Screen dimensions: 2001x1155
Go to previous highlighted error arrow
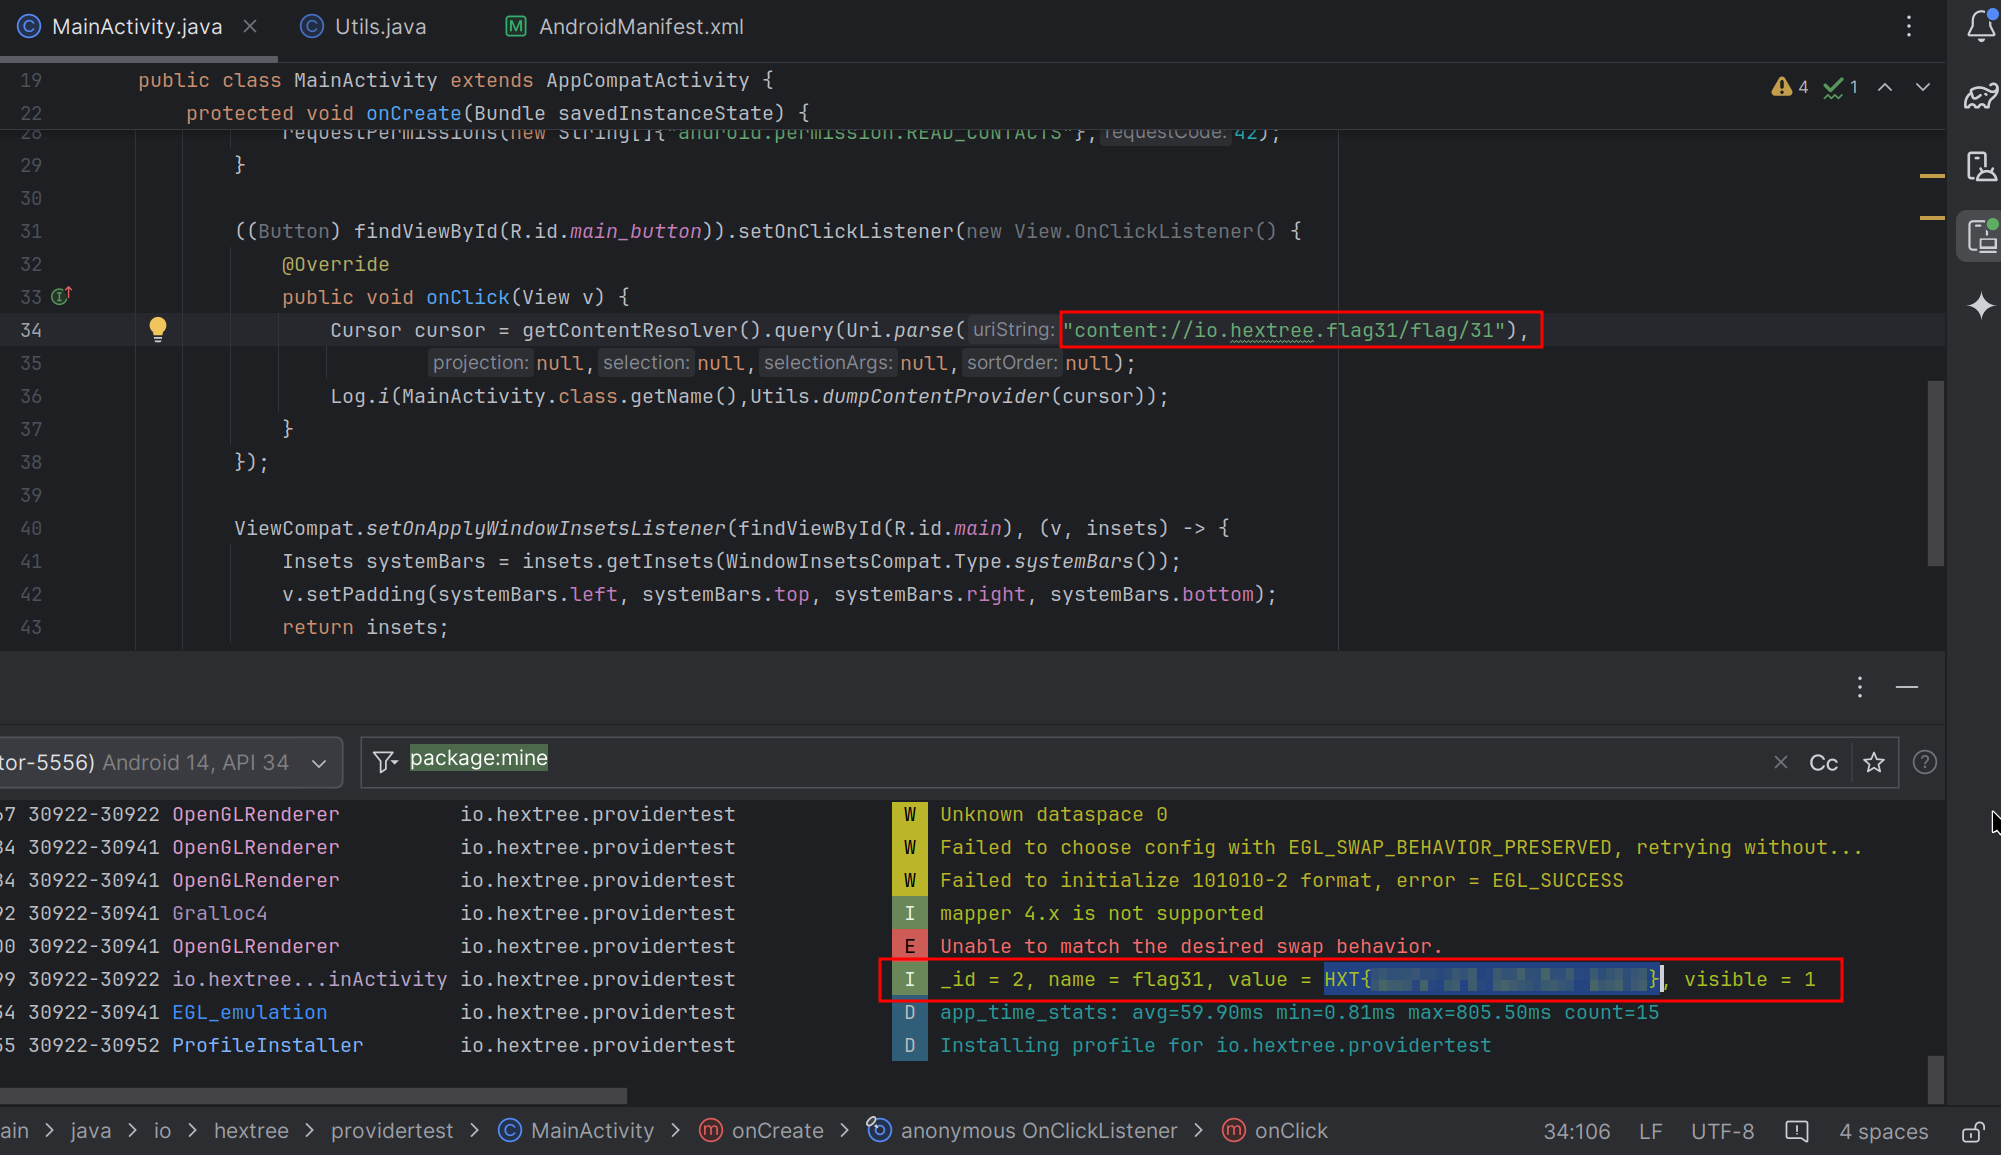[1885, 87]
